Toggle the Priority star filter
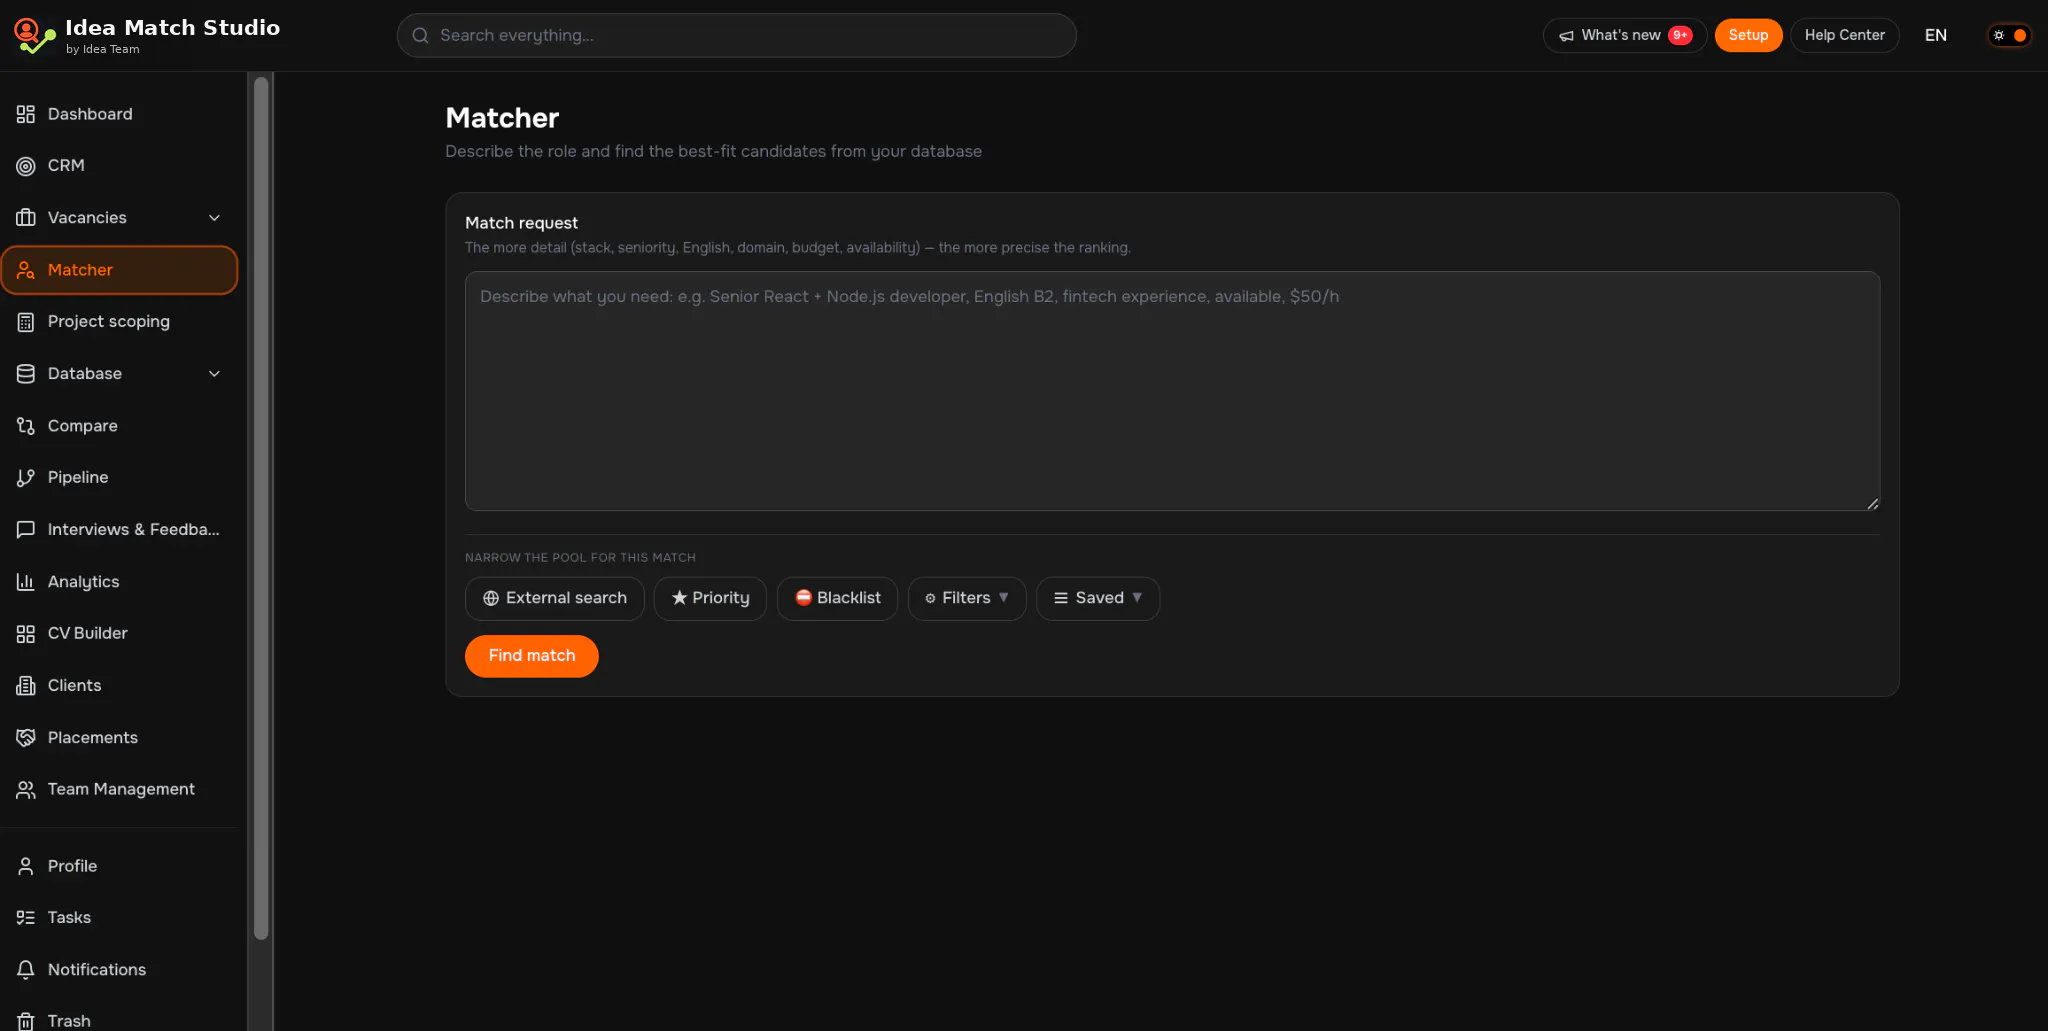 [x=710, y=598]
